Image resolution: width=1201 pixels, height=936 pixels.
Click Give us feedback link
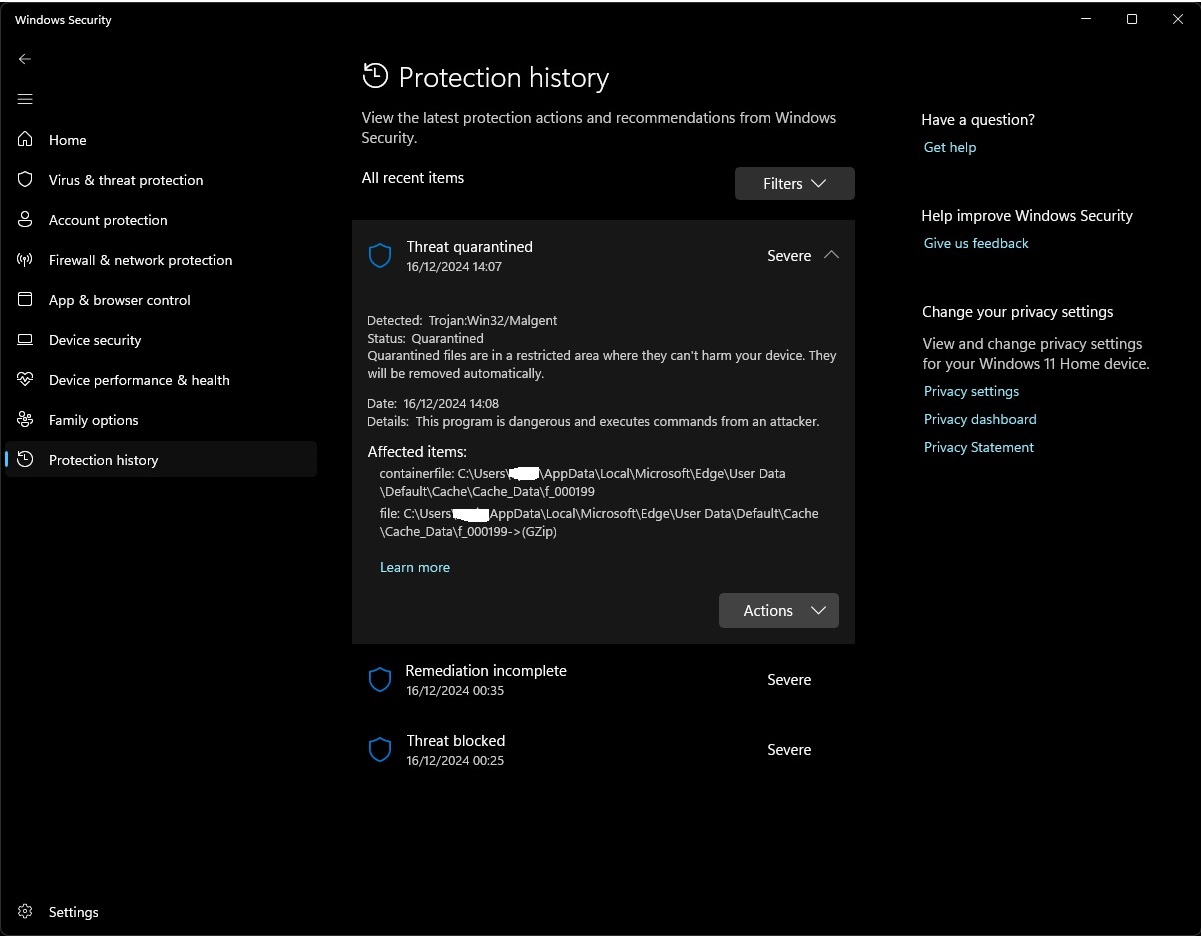pyautogui.click(x=976, y=243)
